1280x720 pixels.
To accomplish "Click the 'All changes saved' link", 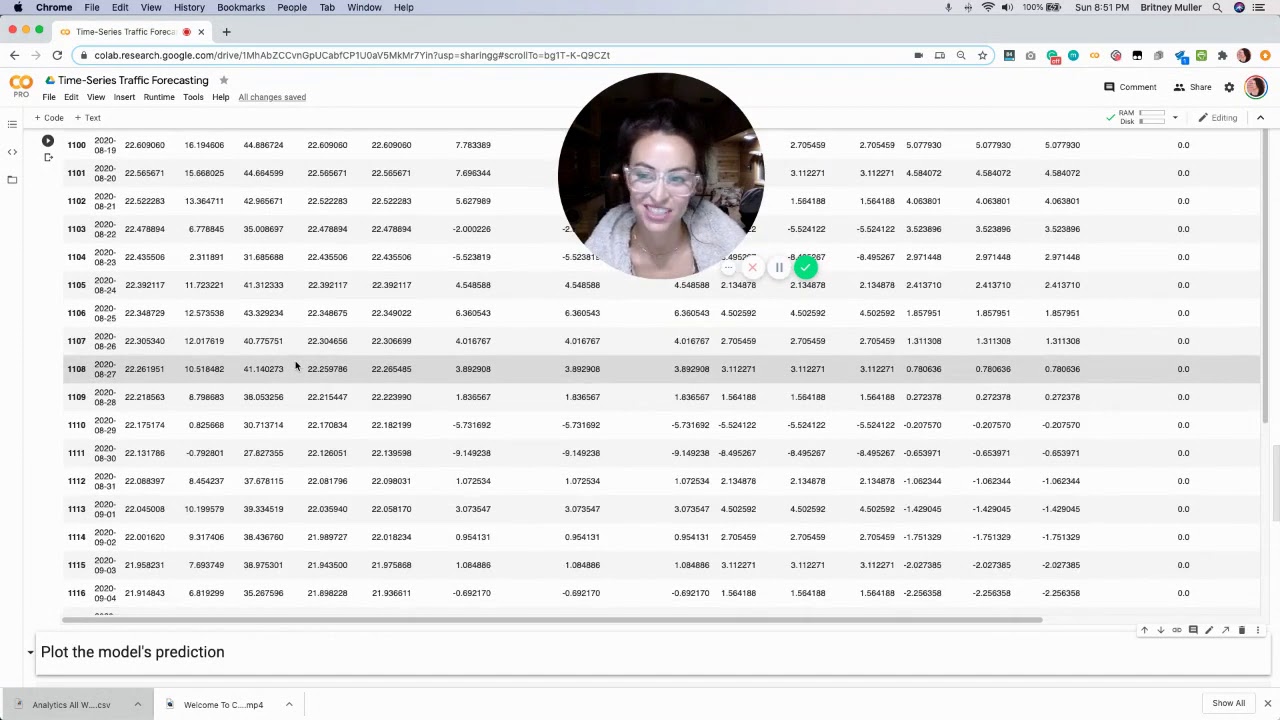I will (272, 97).
